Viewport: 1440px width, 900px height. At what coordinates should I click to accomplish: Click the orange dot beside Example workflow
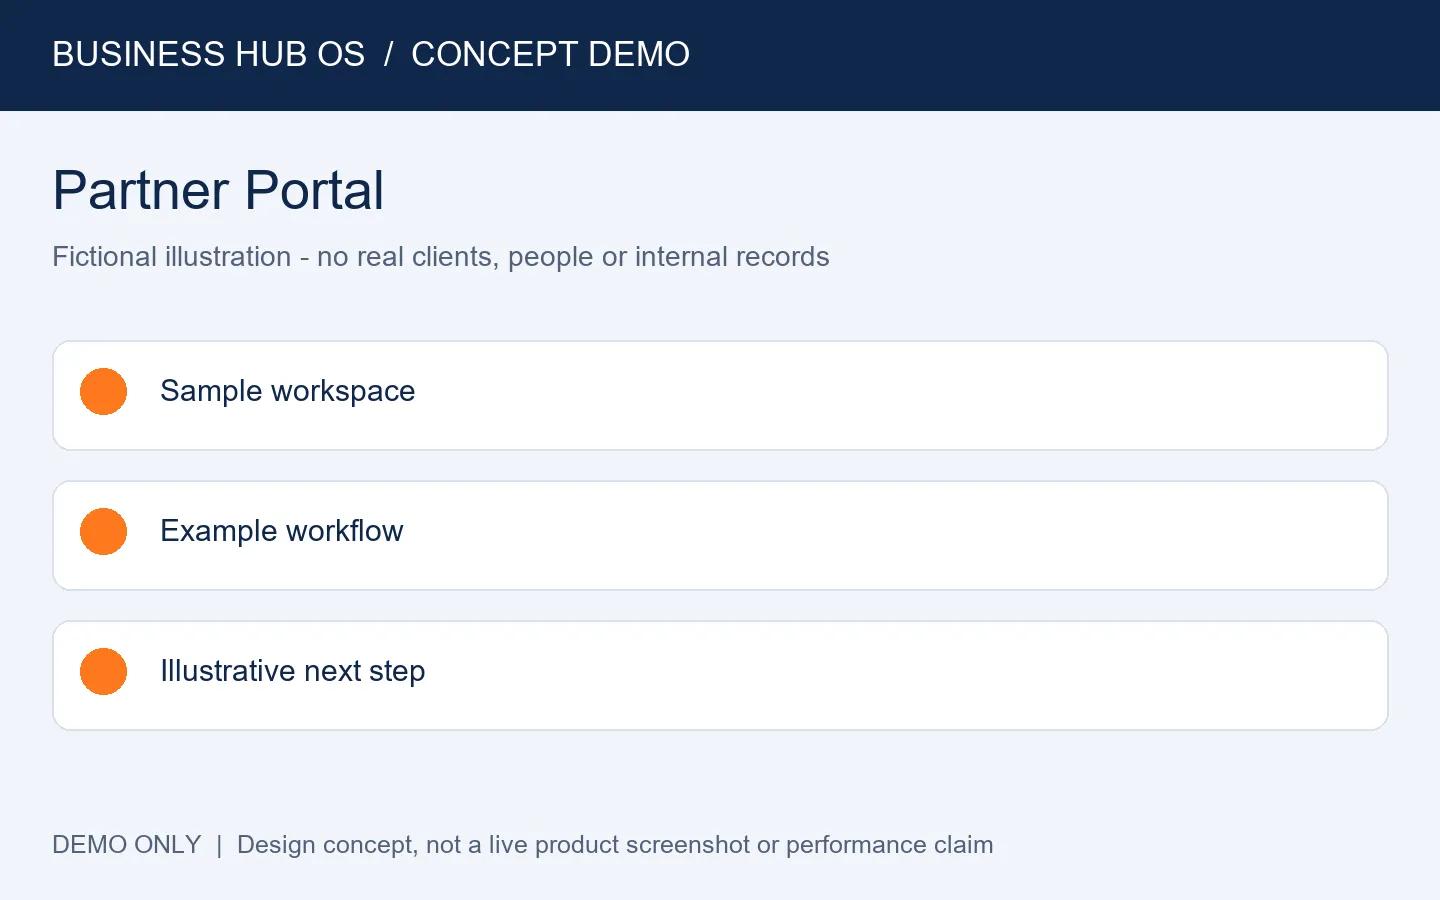(103, 531)
